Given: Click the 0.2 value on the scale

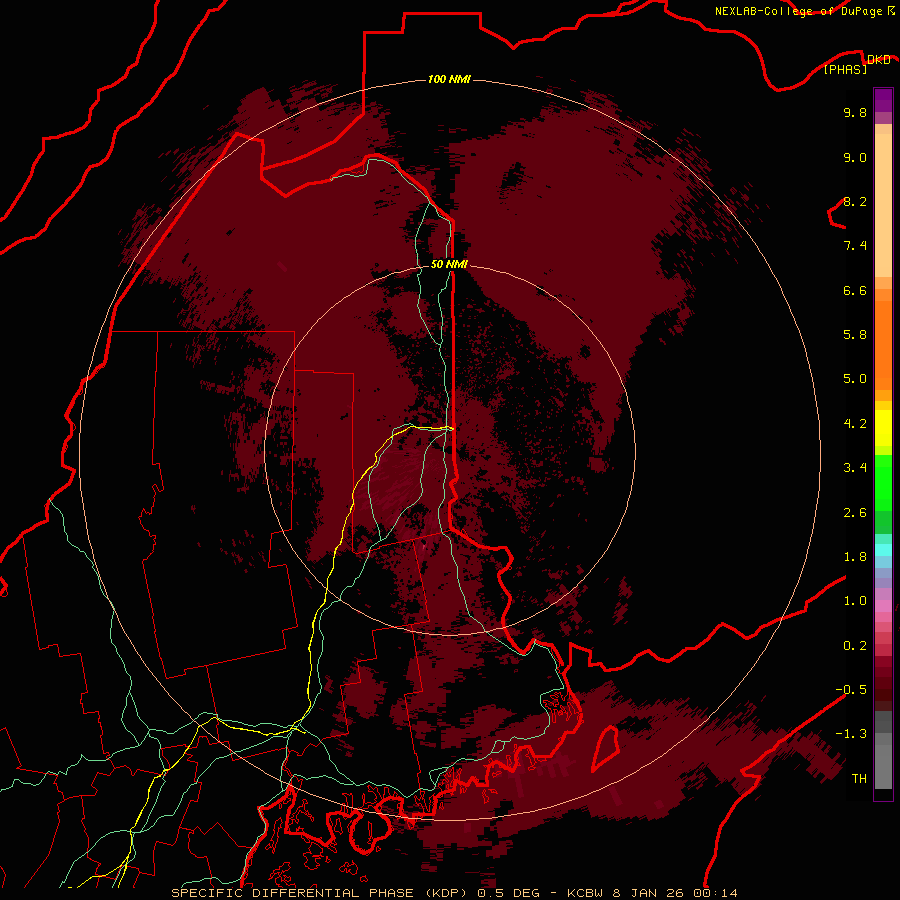Looking at the screenshot, I should click(x=855, y=645).
